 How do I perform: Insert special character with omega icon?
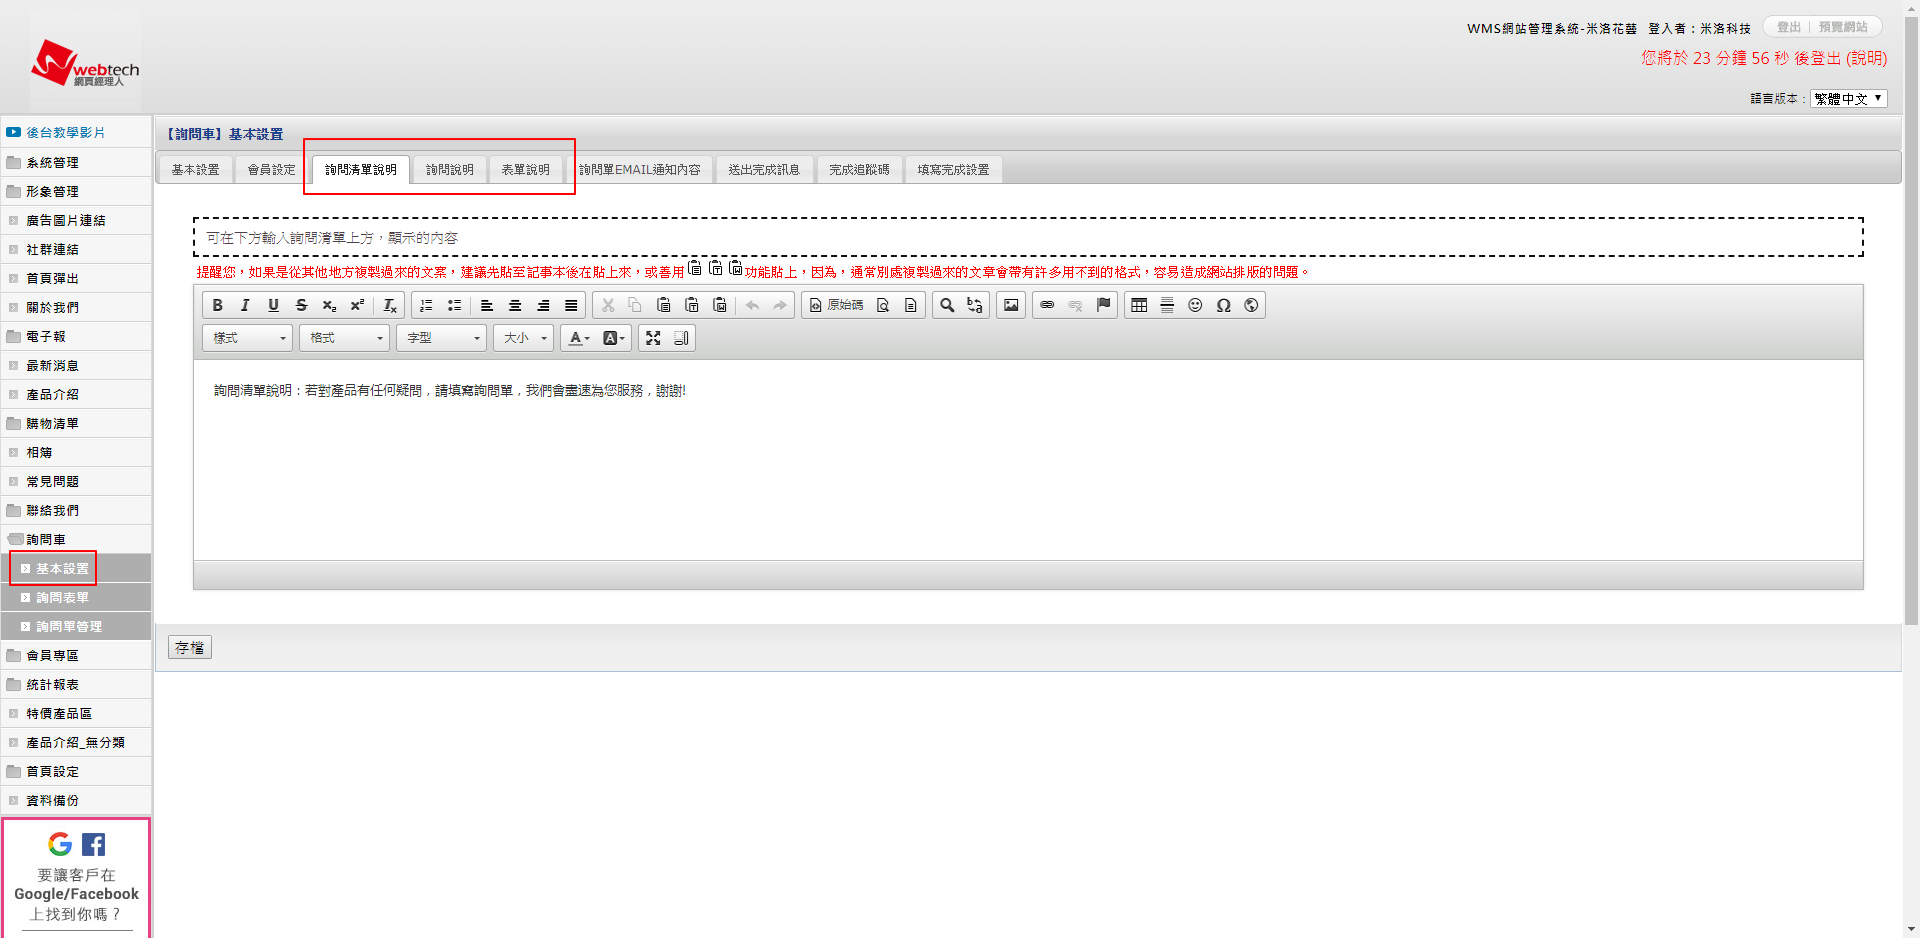click(1223, 306)
